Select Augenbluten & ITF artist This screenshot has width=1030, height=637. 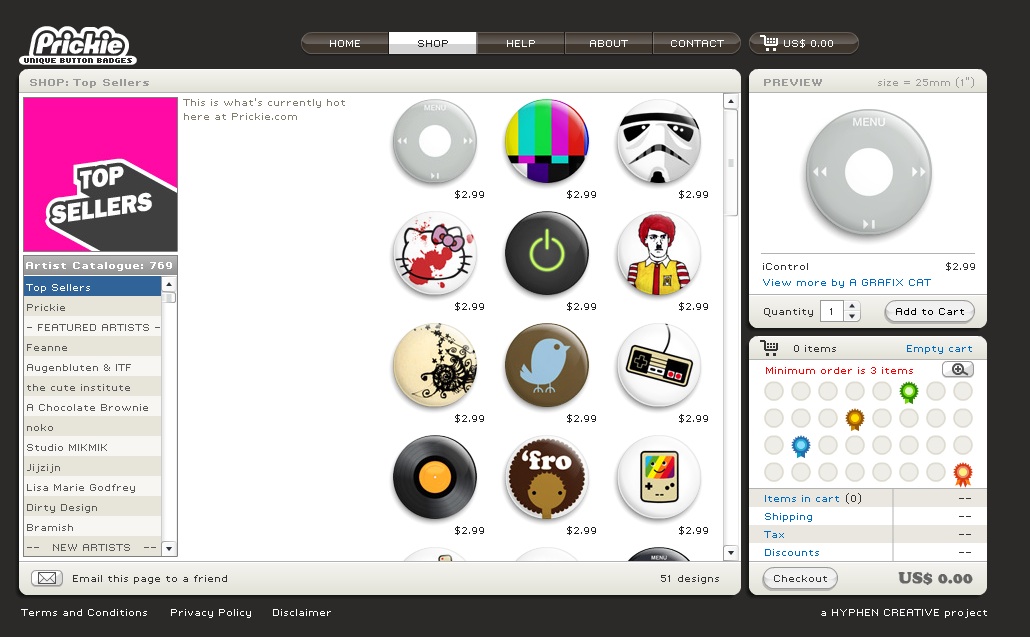[x=93, y=367]
